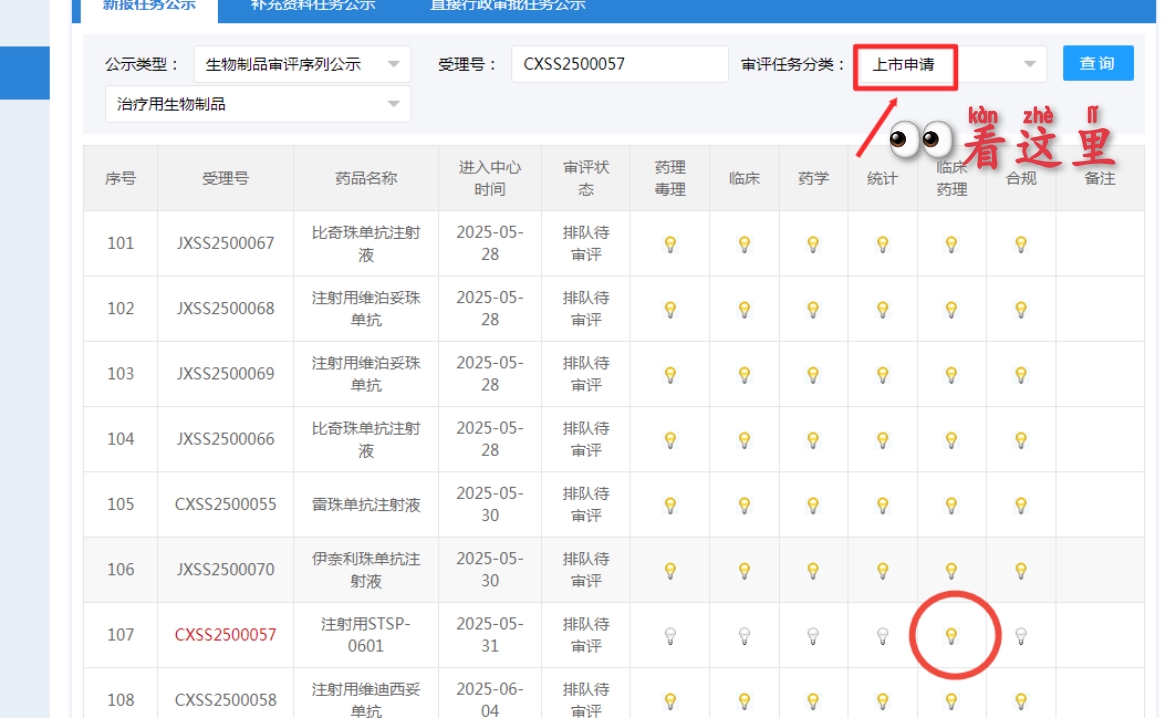Viewport: 1175px width, 718px height.
Task: Click 受理号 JXSS2500066
Action: pyautogui.click(x=226, y=438)
